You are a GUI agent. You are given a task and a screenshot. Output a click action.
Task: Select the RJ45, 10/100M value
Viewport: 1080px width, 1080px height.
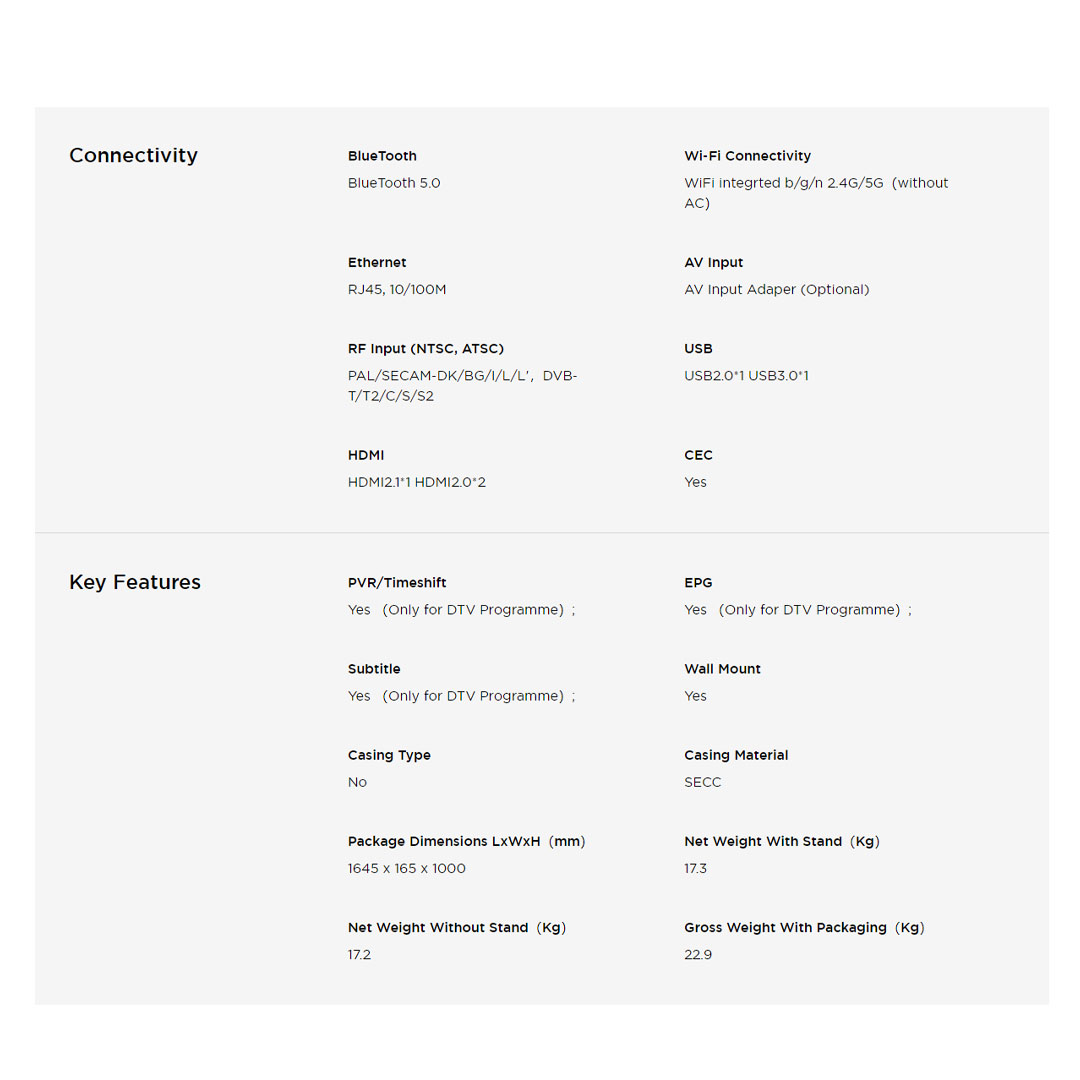(397, 289)
